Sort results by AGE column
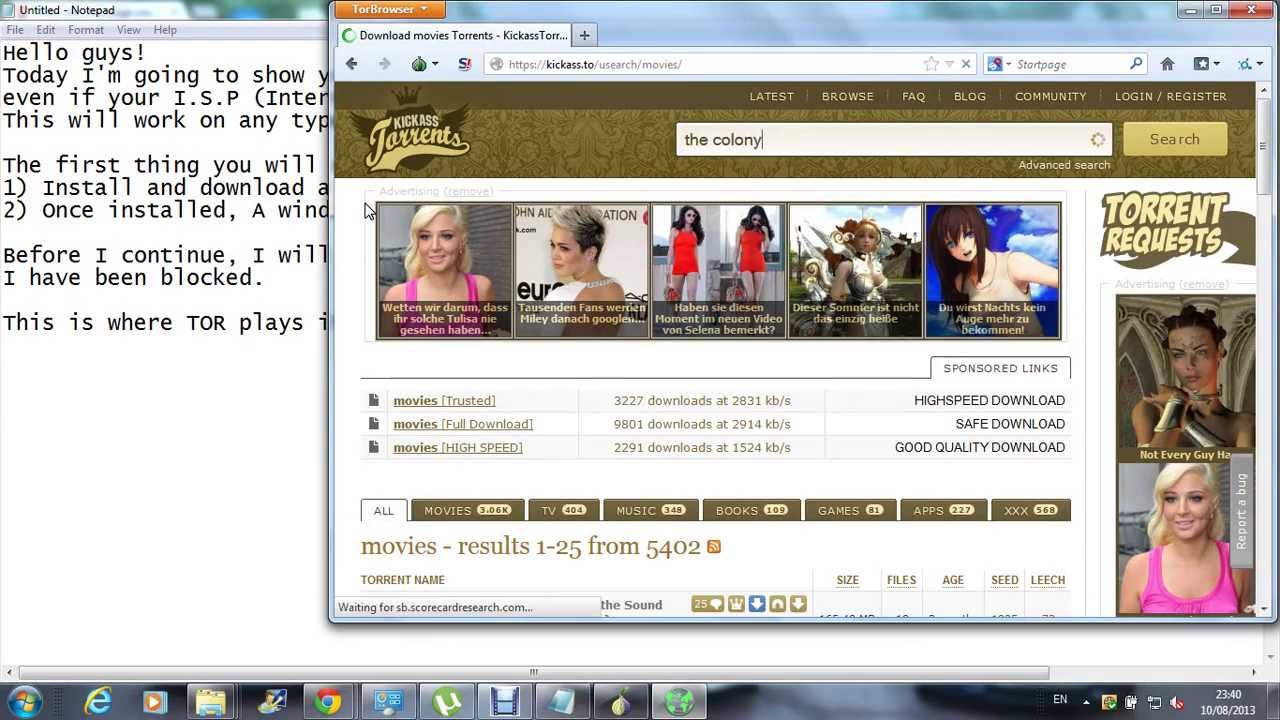The width and height of the screenshot is (1280, 720). 952,580
